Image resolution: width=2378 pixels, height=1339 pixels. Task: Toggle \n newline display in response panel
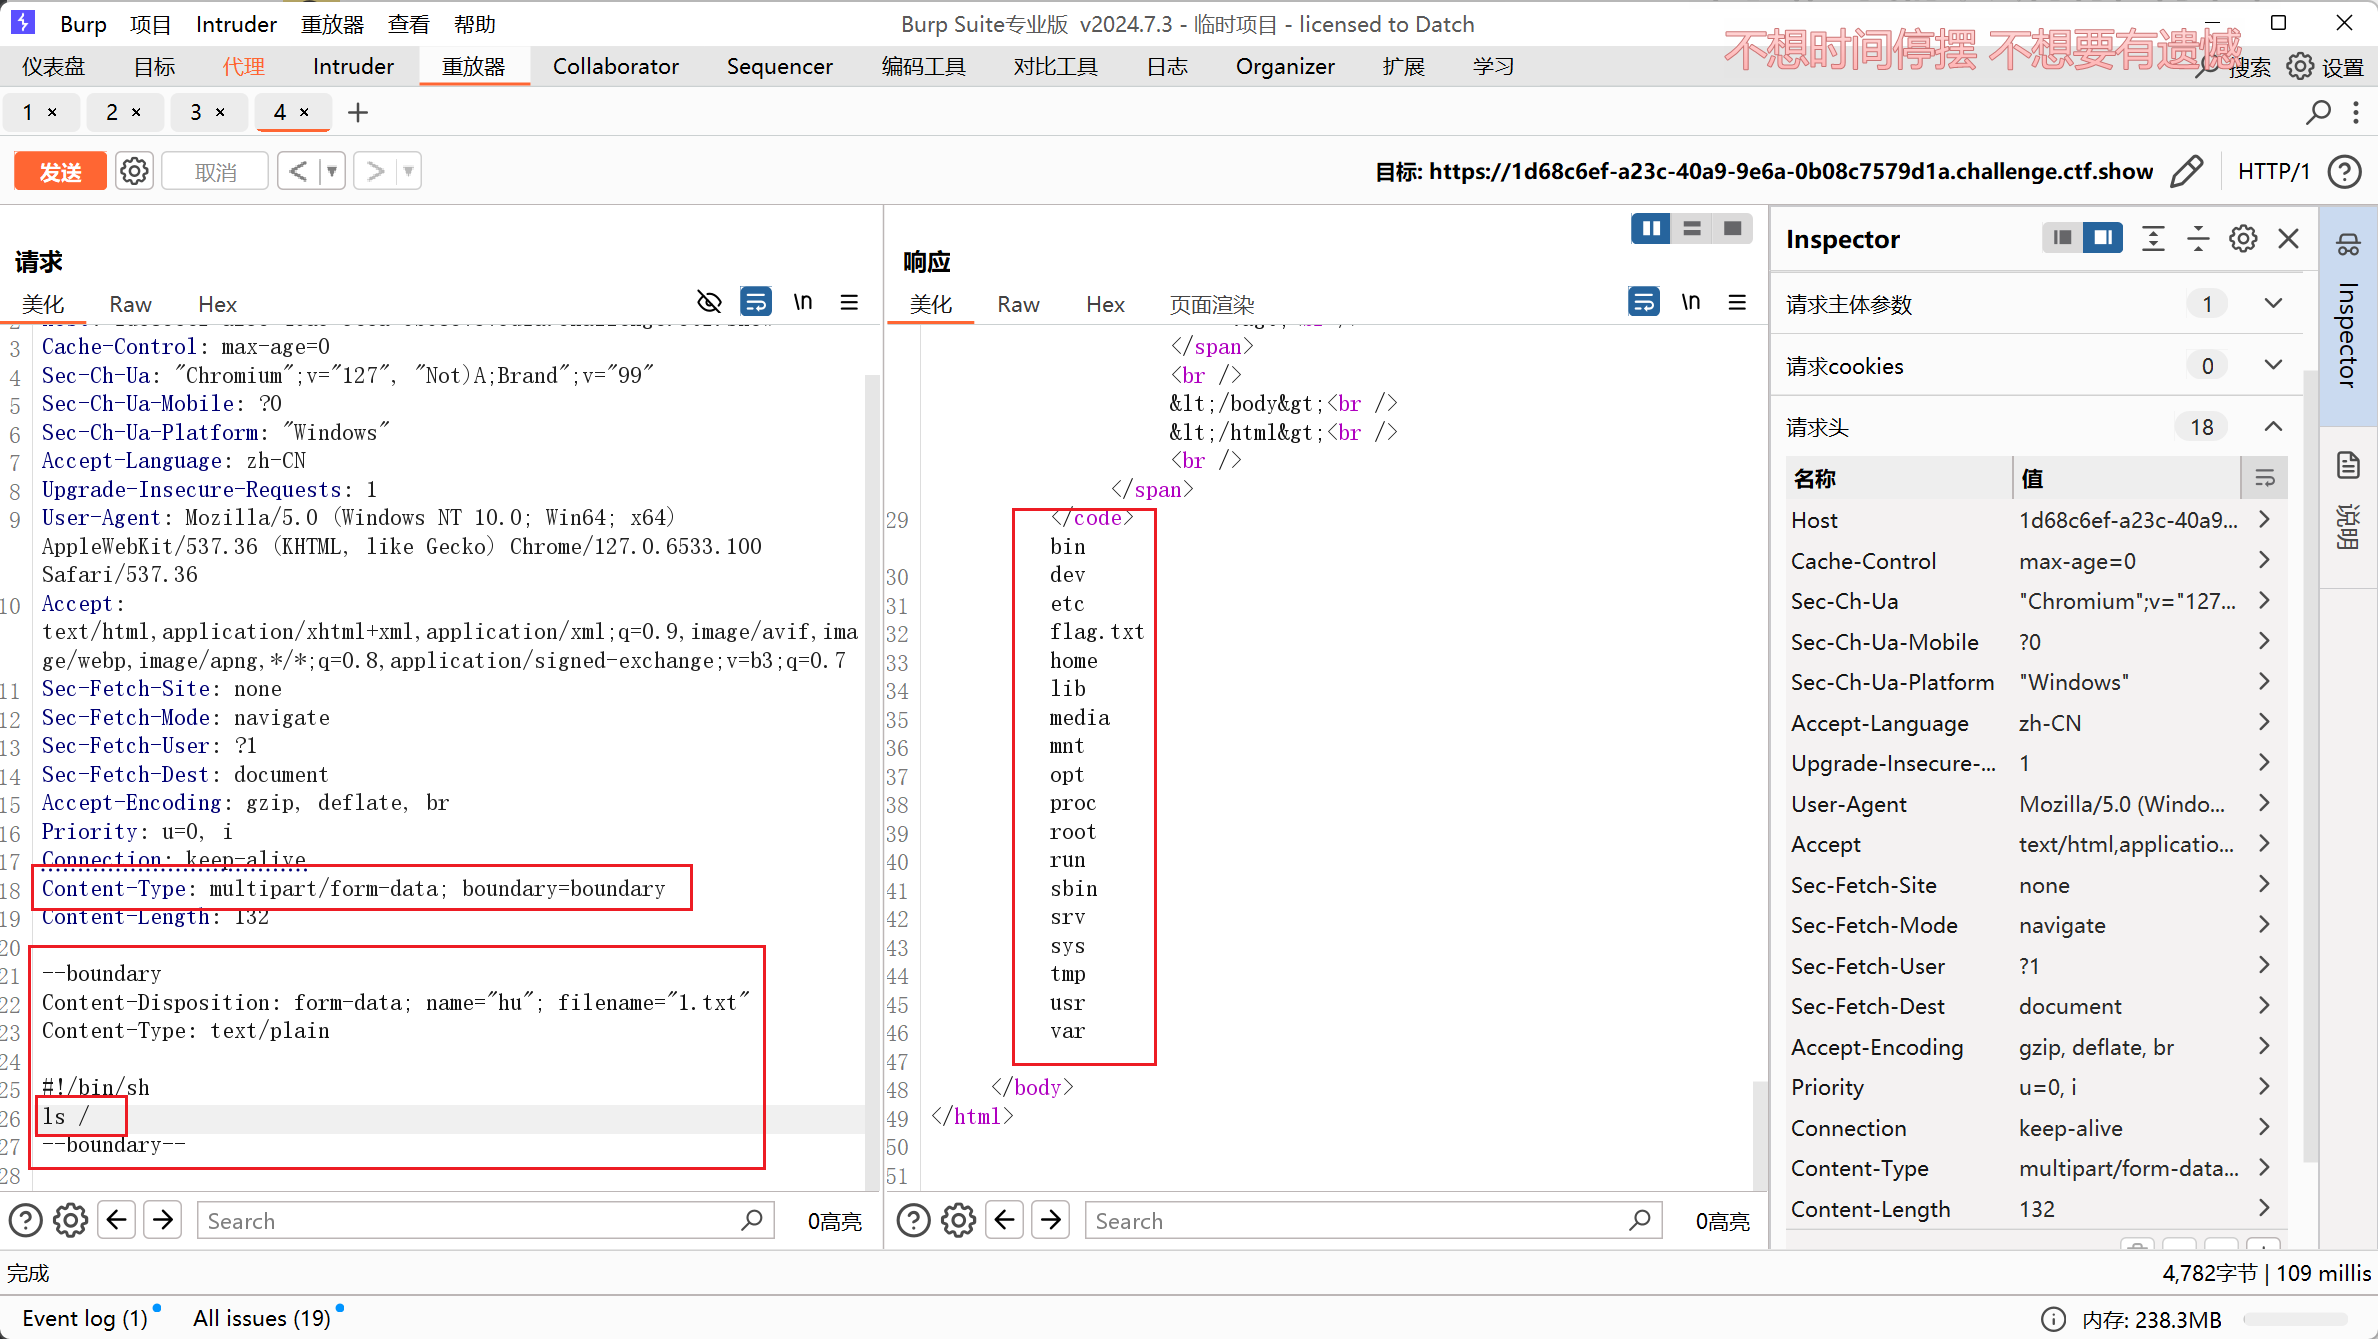[1691, 301]
